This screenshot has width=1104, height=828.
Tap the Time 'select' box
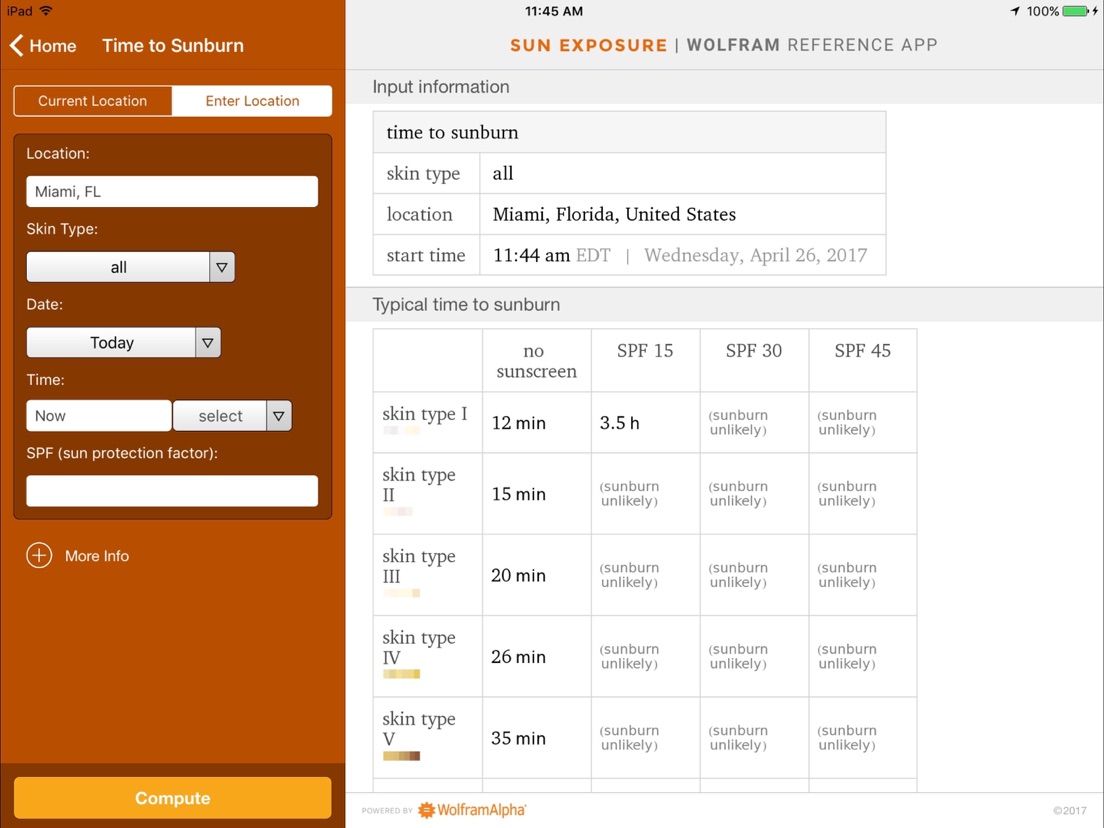tap(220, 416)
